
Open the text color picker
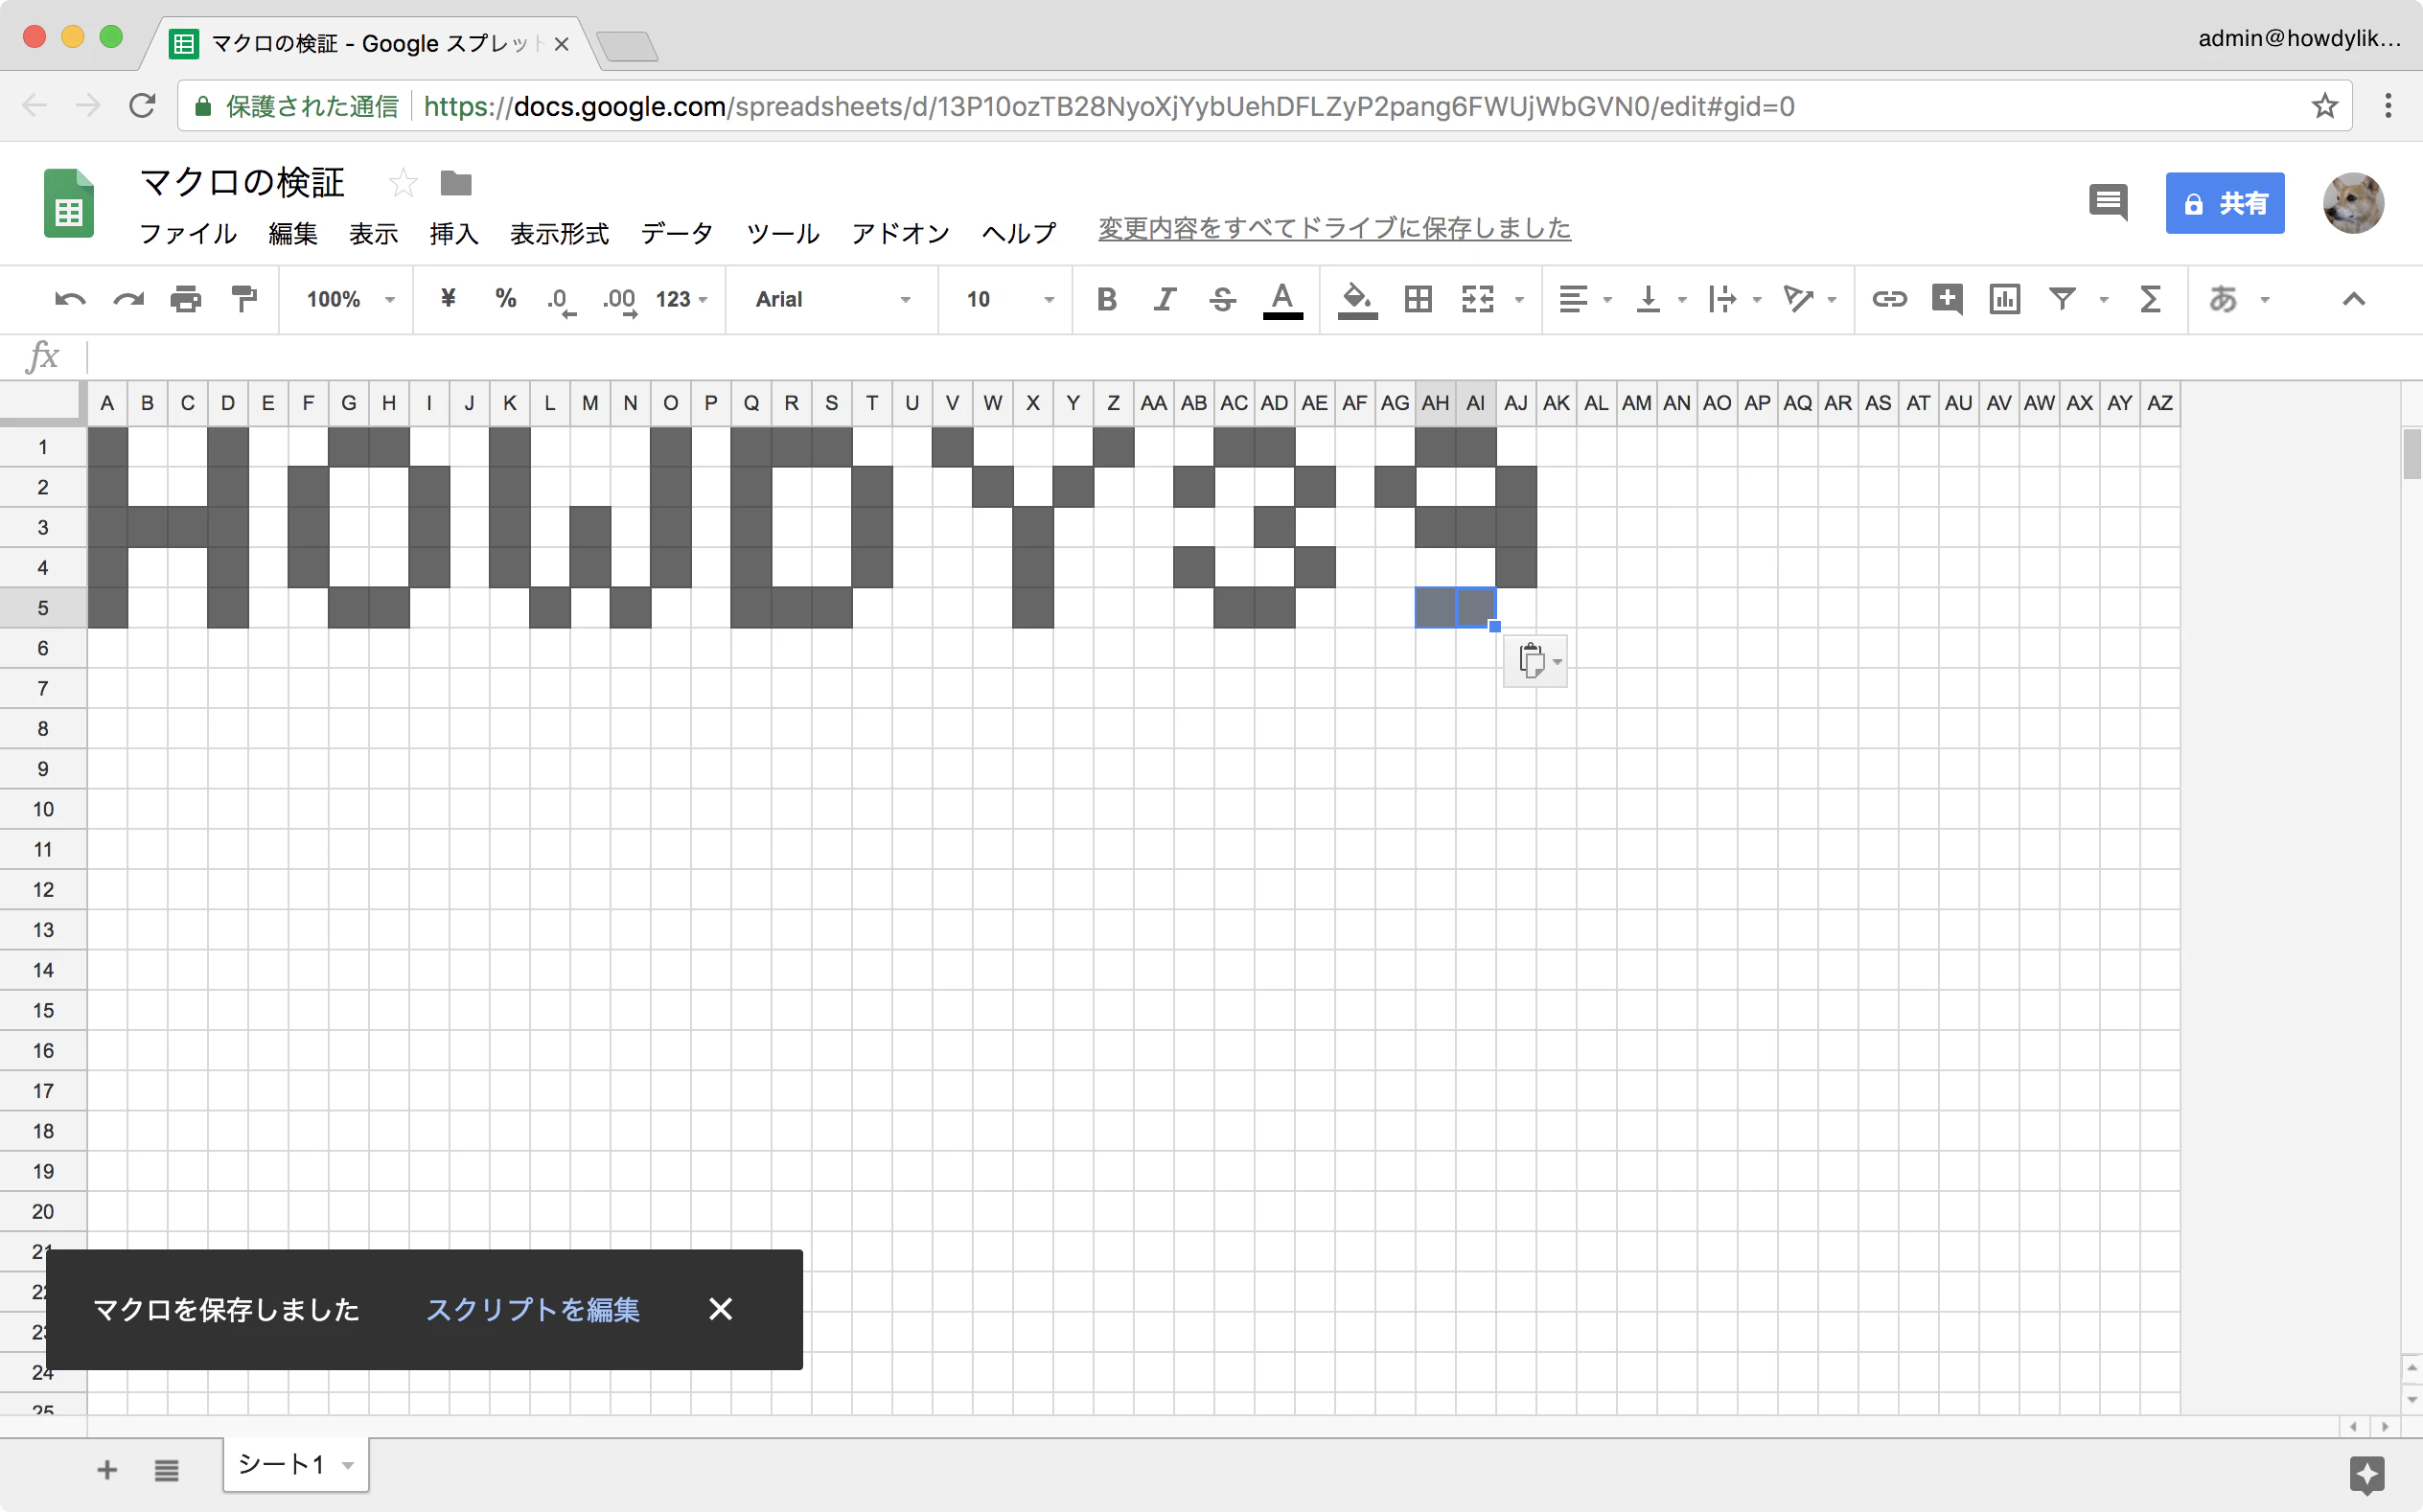pyautogui.click(x=1282, y=300)
